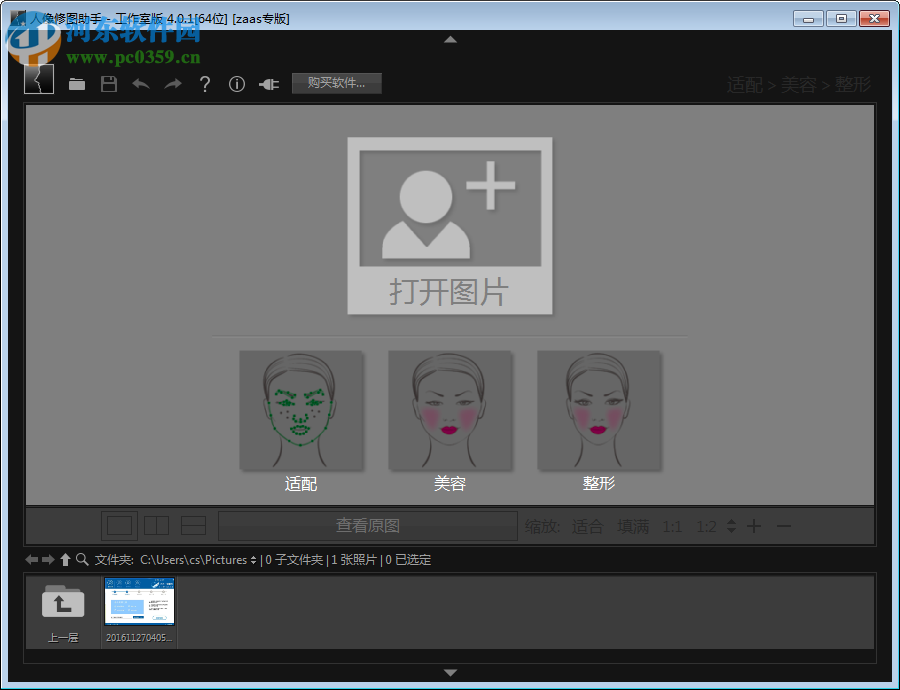Screen dimensions: 900x690
Task: Enable the side-by-side compare view
Action: point(156,525)
